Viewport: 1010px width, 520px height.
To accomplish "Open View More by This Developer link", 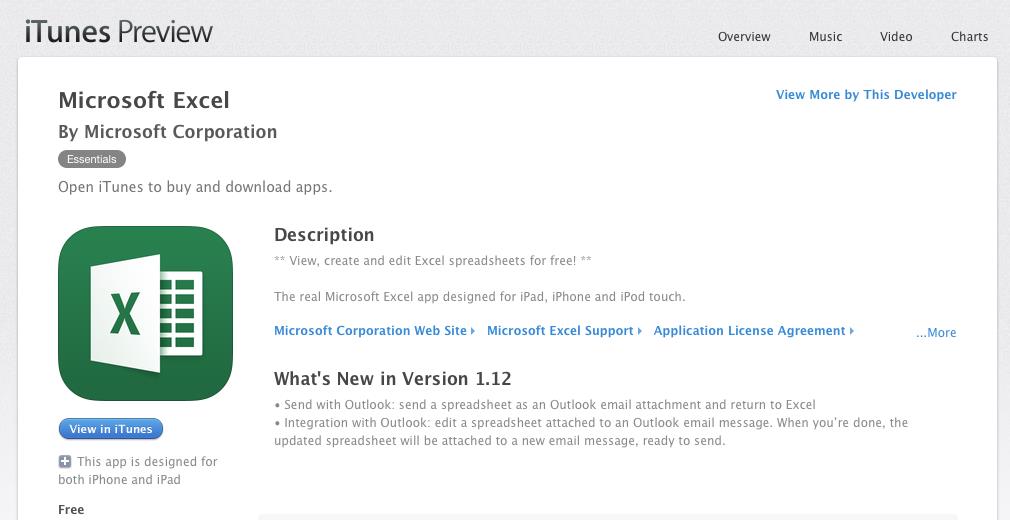I will click(x=866, y=95).
